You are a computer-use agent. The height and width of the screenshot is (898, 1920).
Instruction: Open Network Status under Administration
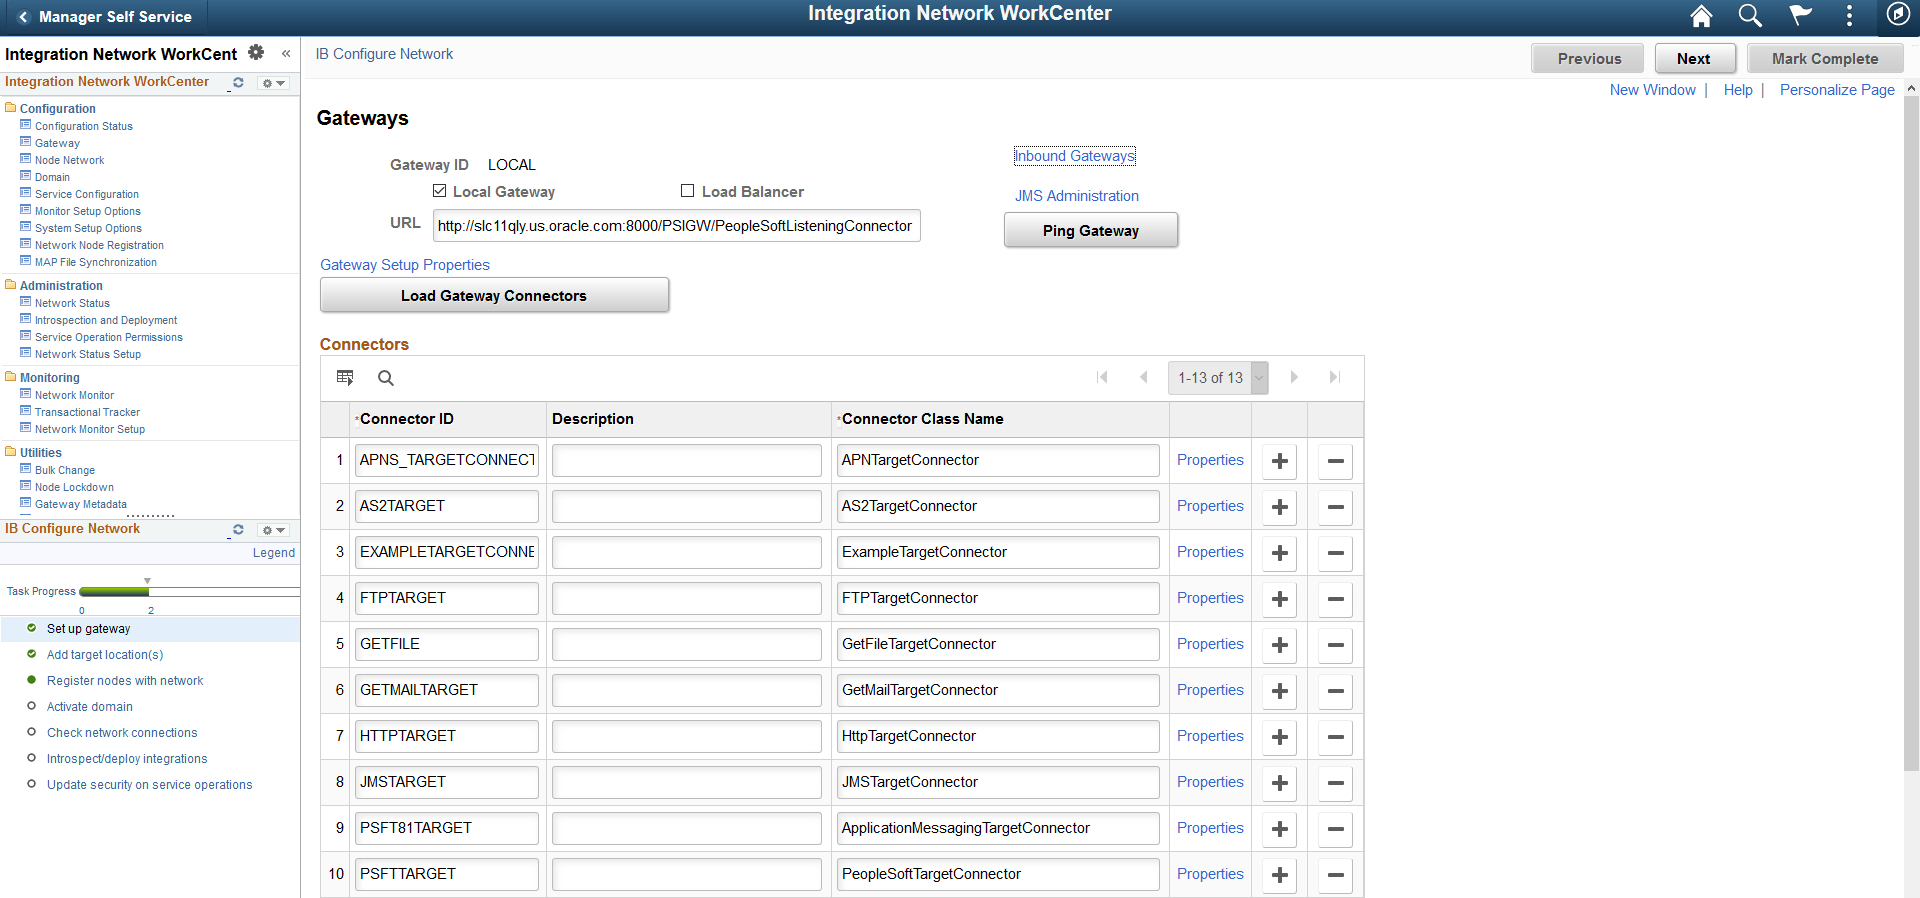72,303
